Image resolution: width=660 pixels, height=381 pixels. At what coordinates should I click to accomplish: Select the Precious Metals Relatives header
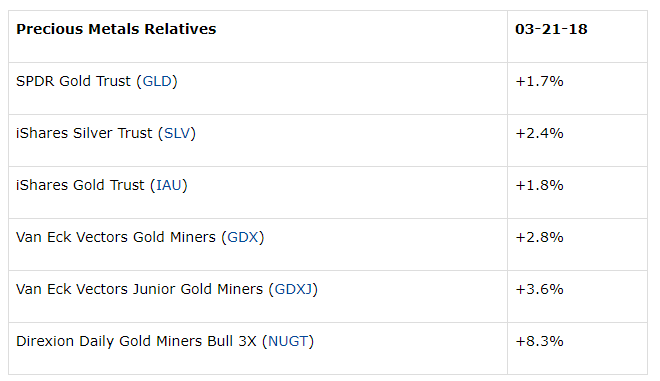click(116, 29)
